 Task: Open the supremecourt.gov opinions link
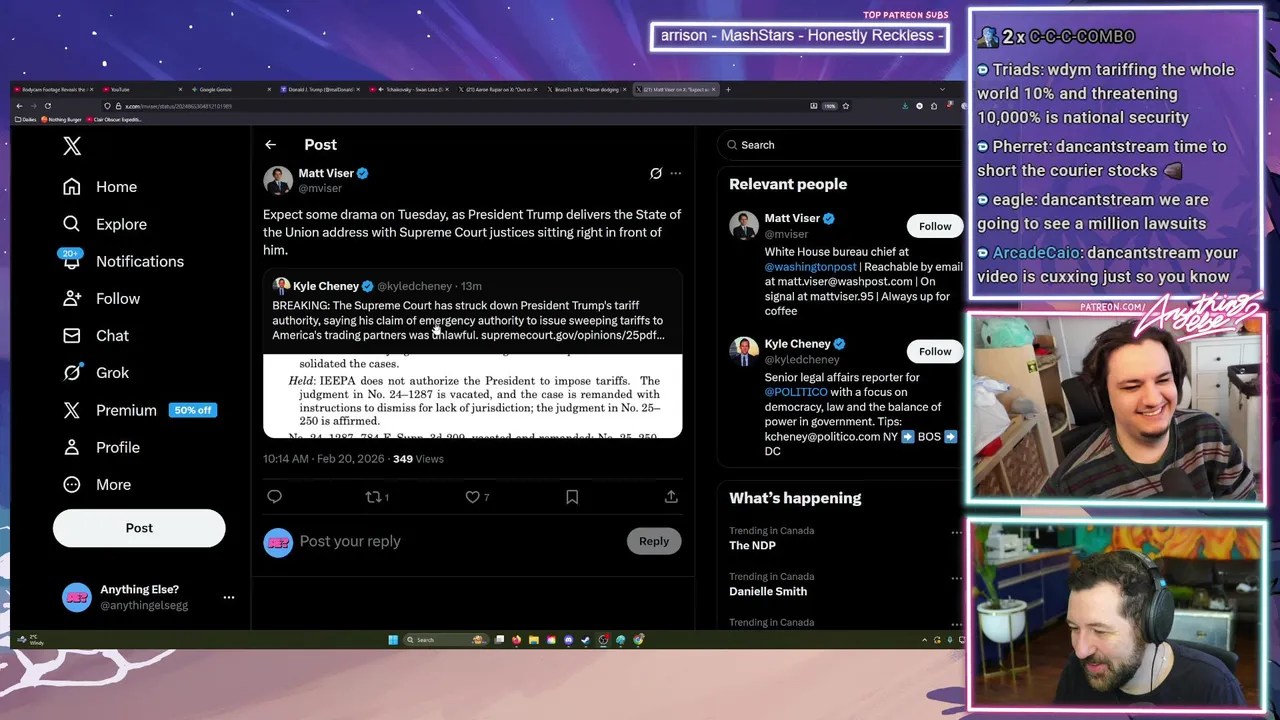pos(572,335)
